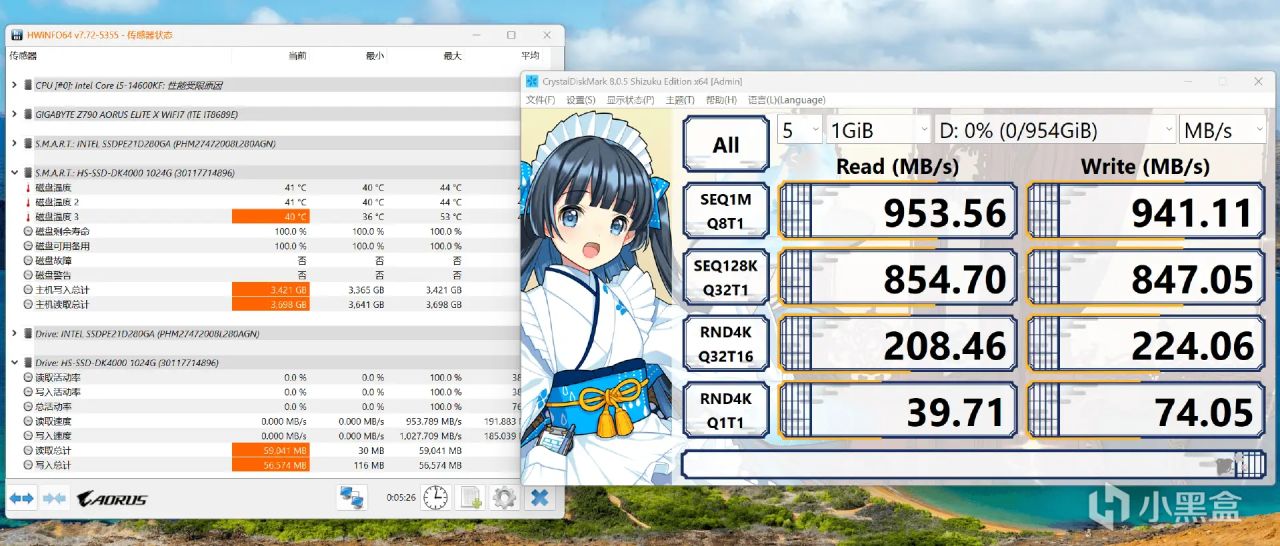The image size is (1280, 546).
Task: Open the 语言(L)(Language) menu
Action: [x=786, y=100]
